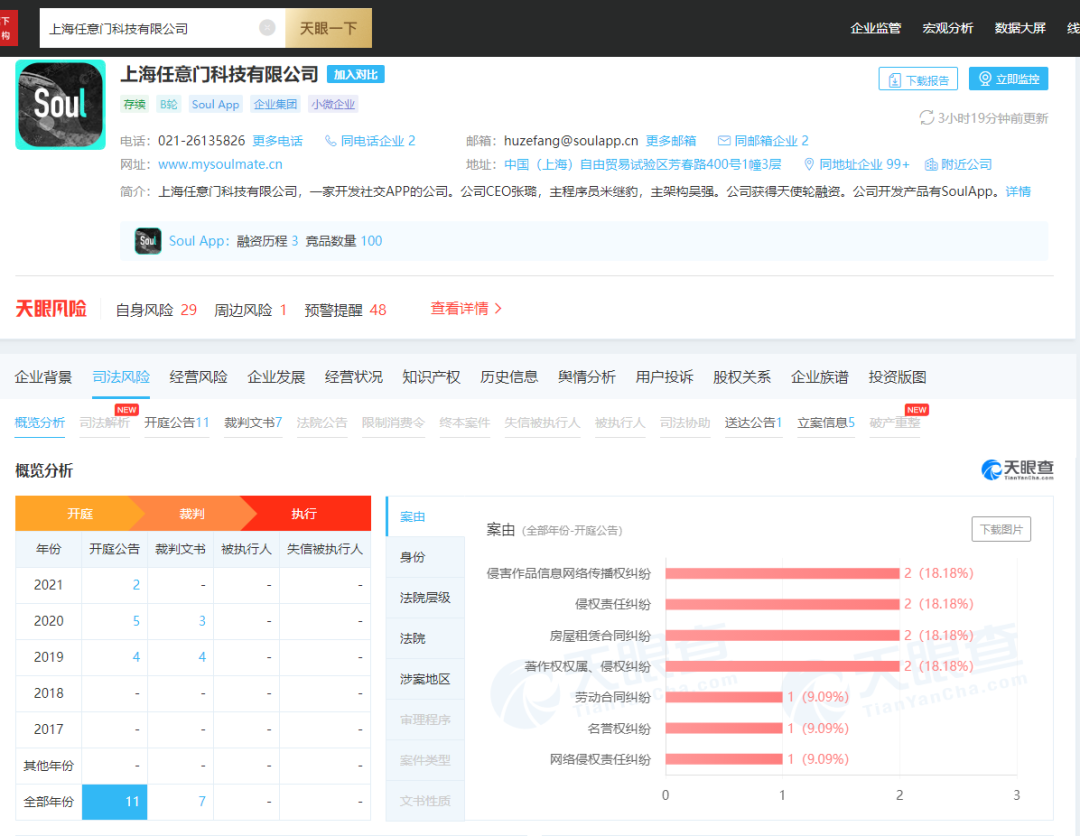Switch to the 企业发展 tab
This screenshot has width=1080, height=836.
pos(276,377)
